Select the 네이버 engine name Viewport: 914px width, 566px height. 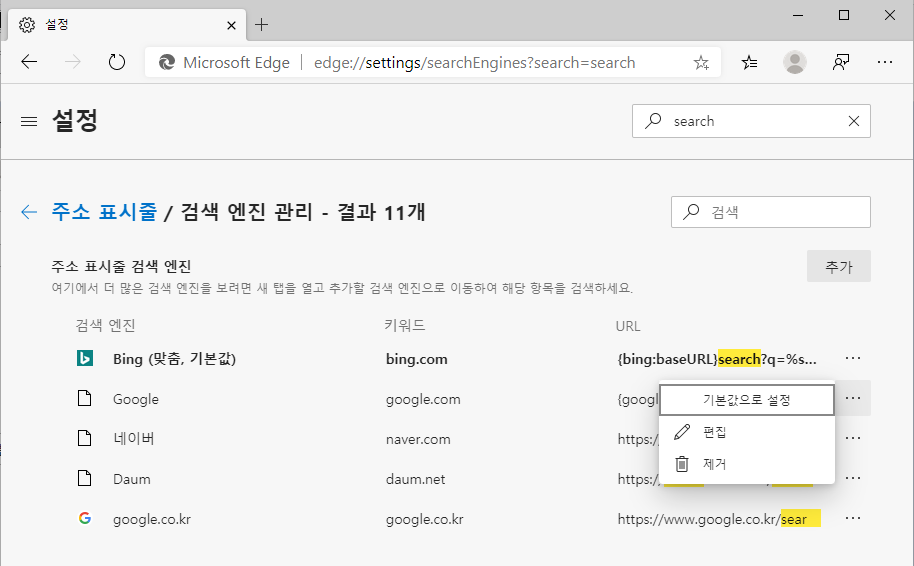point(133,438)
